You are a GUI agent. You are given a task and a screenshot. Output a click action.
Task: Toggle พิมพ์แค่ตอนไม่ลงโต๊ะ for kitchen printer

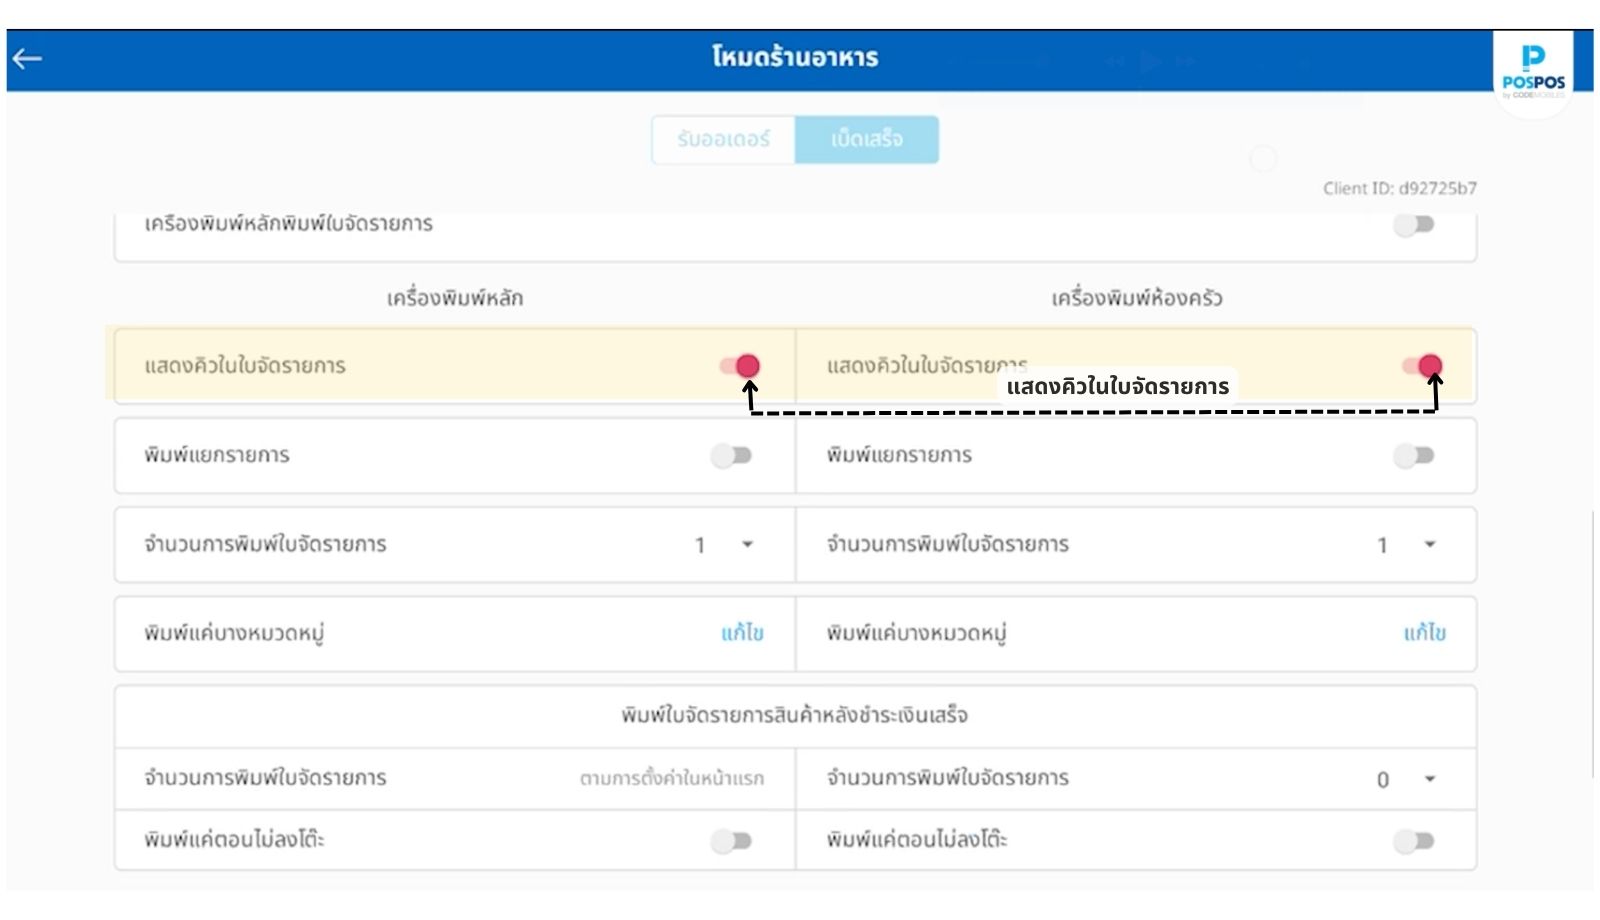click(1414, 841)
